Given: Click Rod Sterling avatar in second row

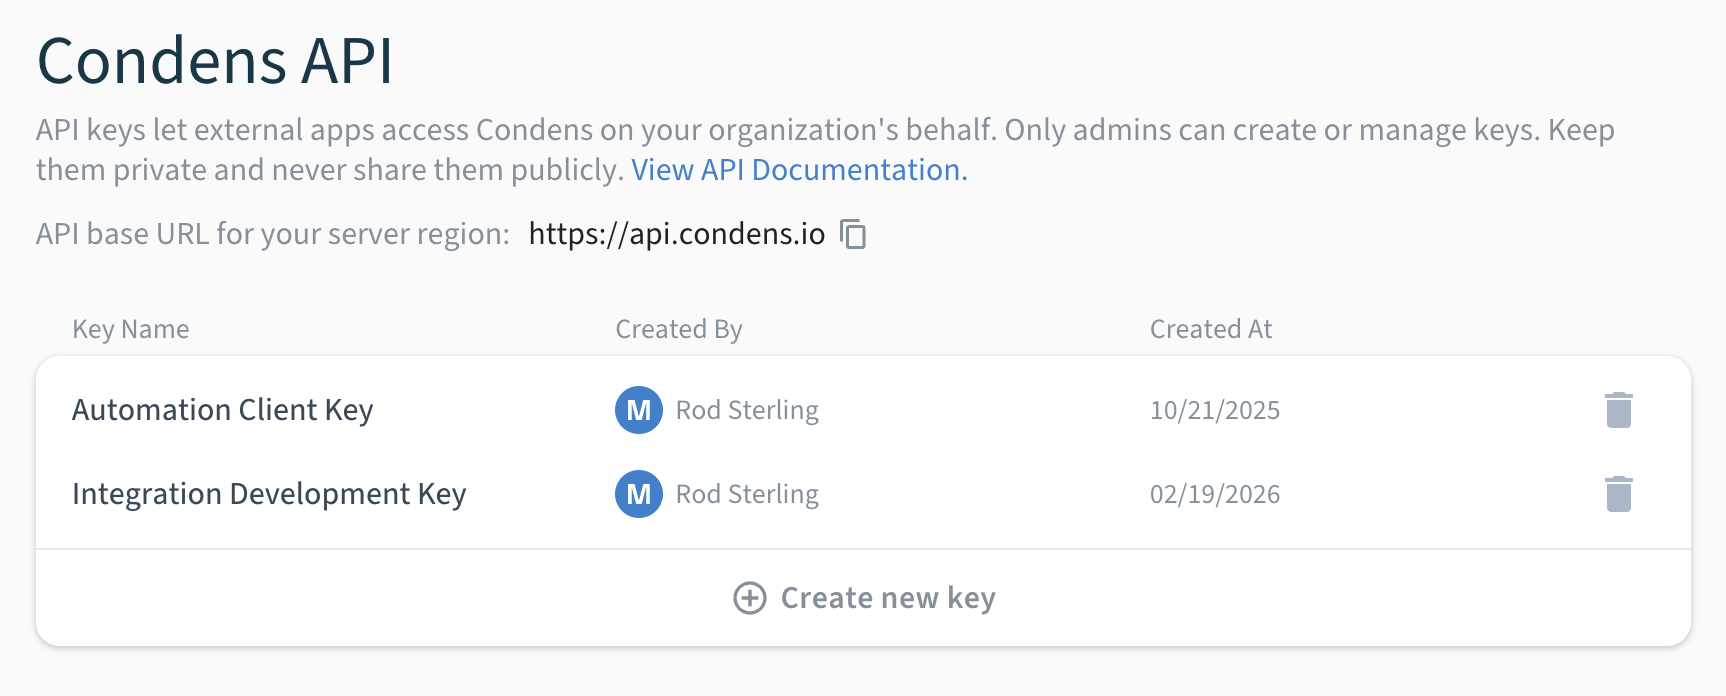Looking at the screenshot, I should tap(639, 494).
